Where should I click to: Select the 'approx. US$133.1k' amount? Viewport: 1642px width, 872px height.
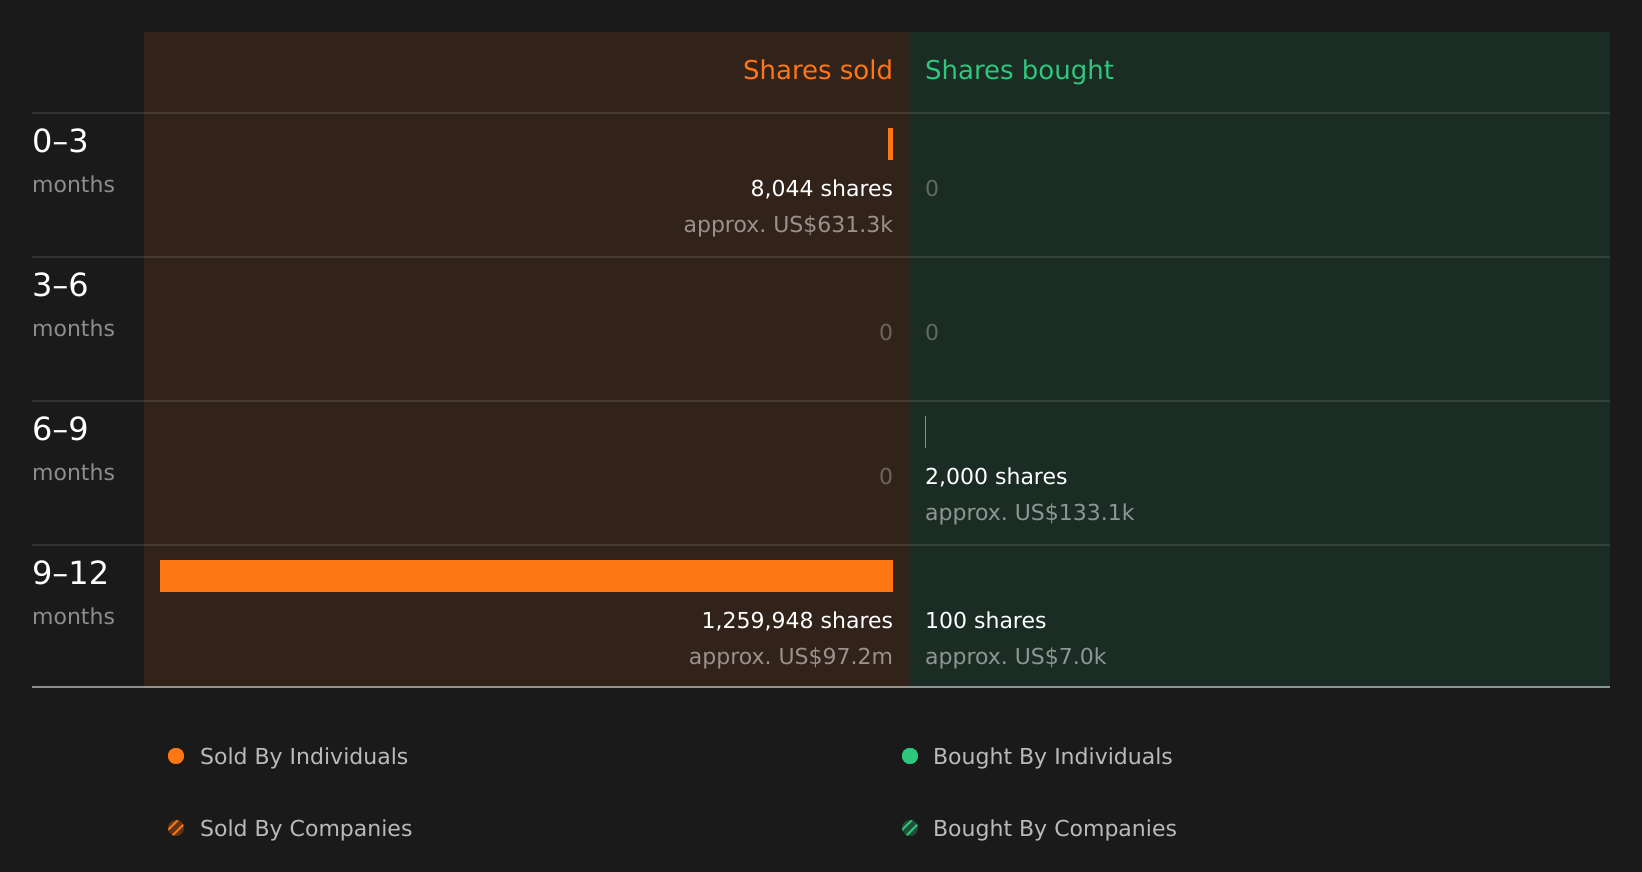point(1030,512)
